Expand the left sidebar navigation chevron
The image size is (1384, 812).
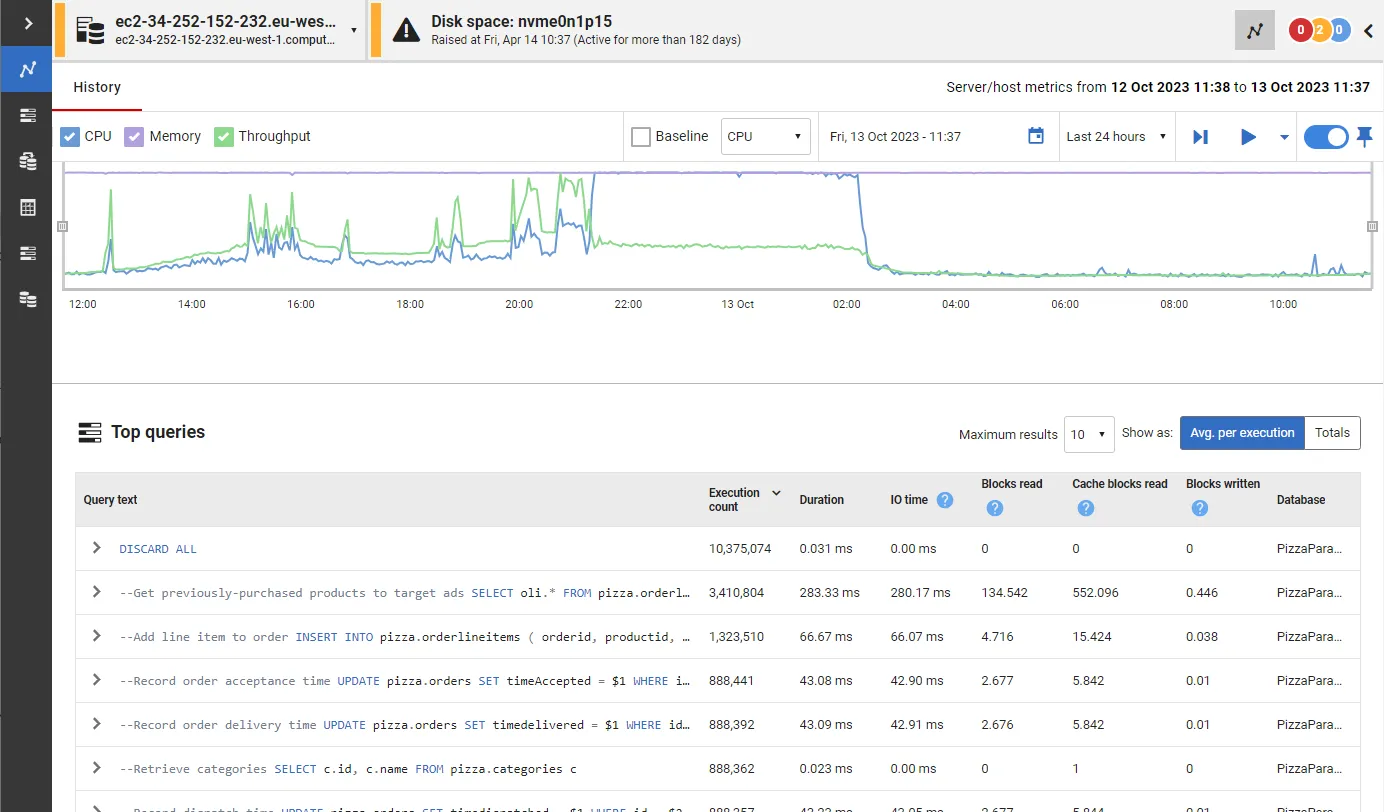[x=28, y=23]
